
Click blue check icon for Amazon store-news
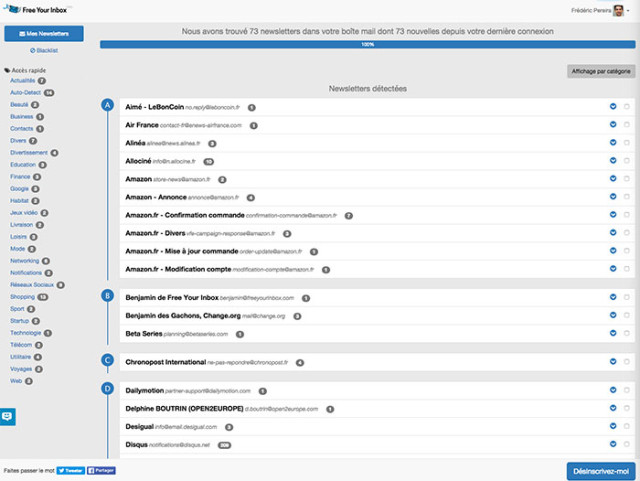pos(613,178)
